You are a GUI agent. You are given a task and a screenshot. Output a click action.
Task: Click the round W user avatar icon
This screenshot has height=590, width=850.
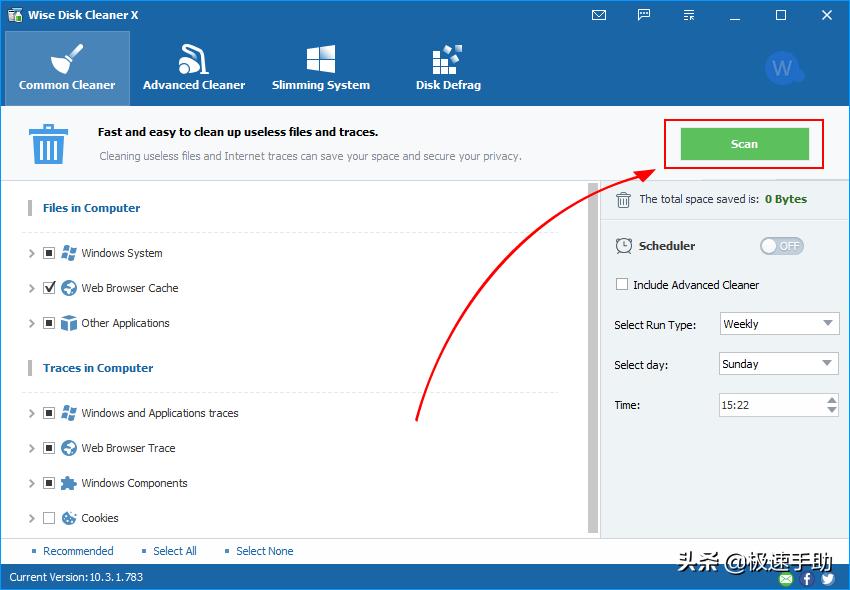(783, 68)
